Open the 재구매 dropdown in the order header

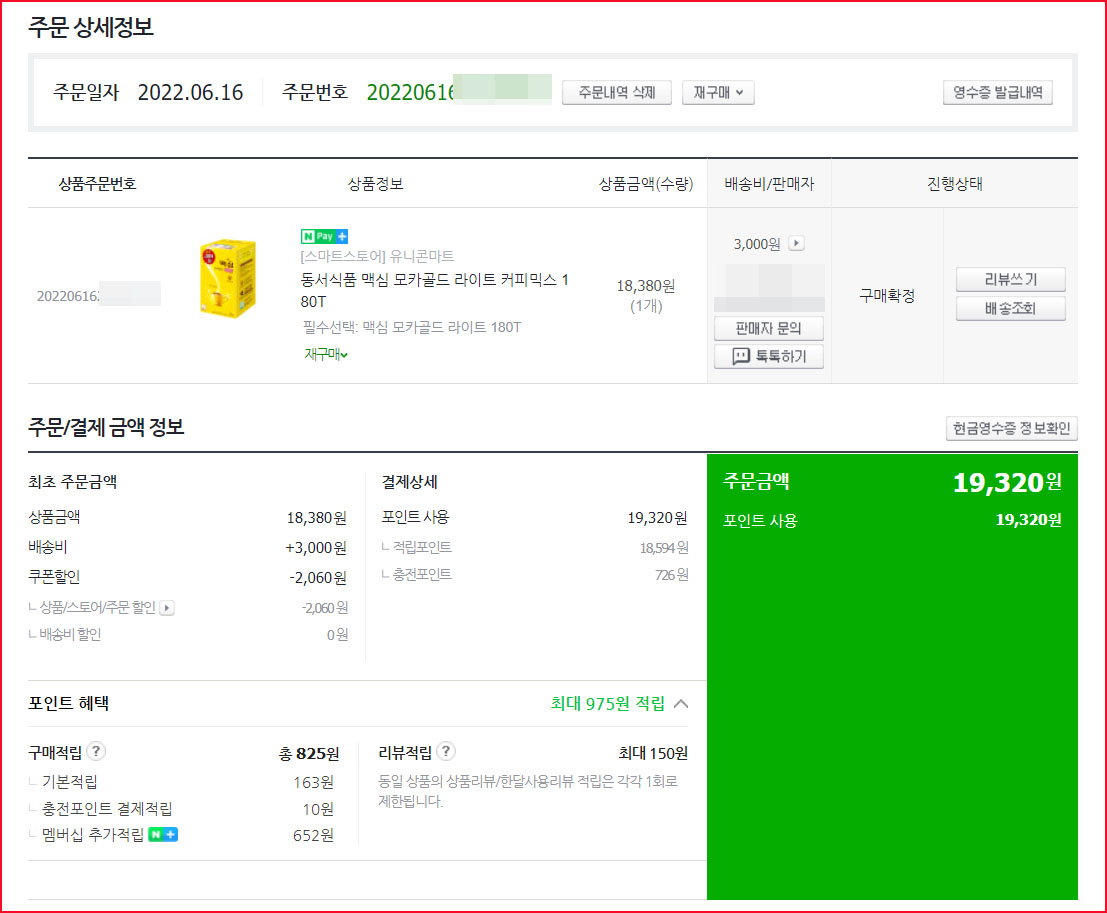point(718,93)
